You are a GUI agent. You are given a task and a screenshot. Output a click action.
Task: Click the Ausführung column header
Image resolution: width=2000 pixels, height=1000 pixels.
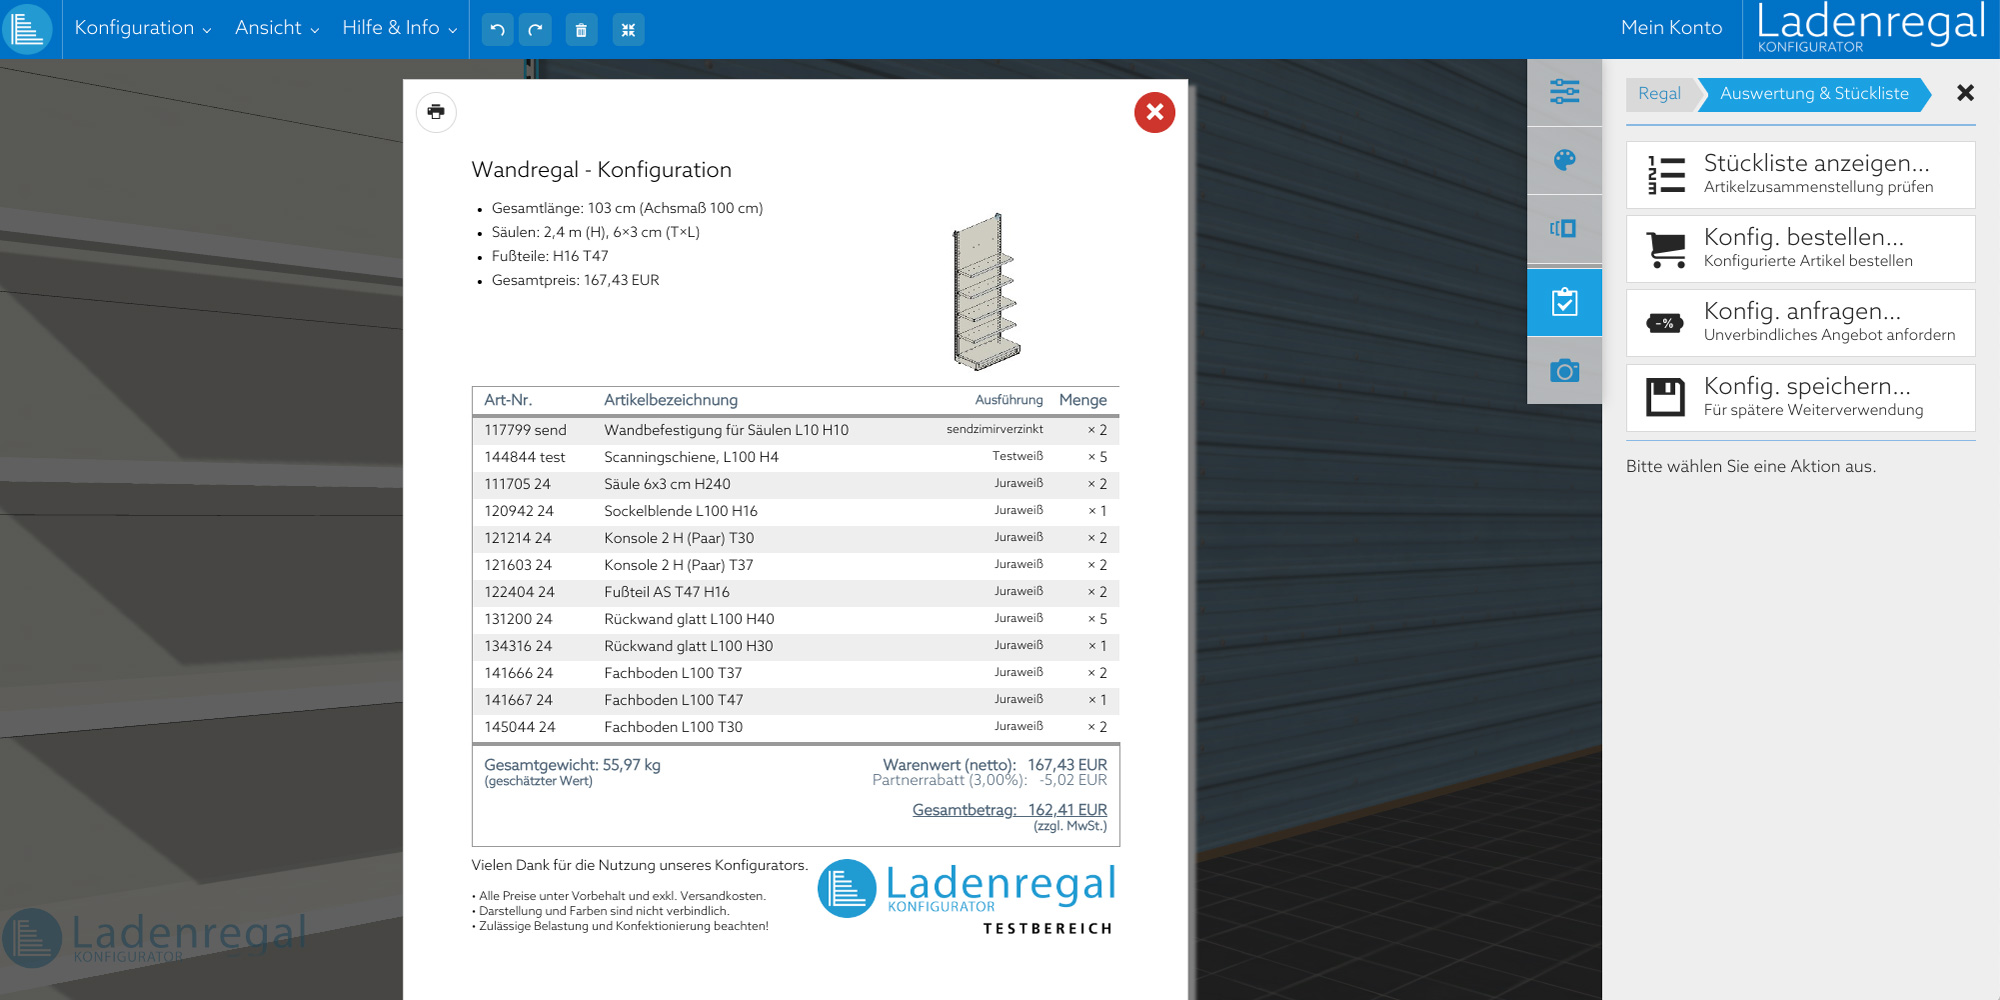tap(1009, 400)
